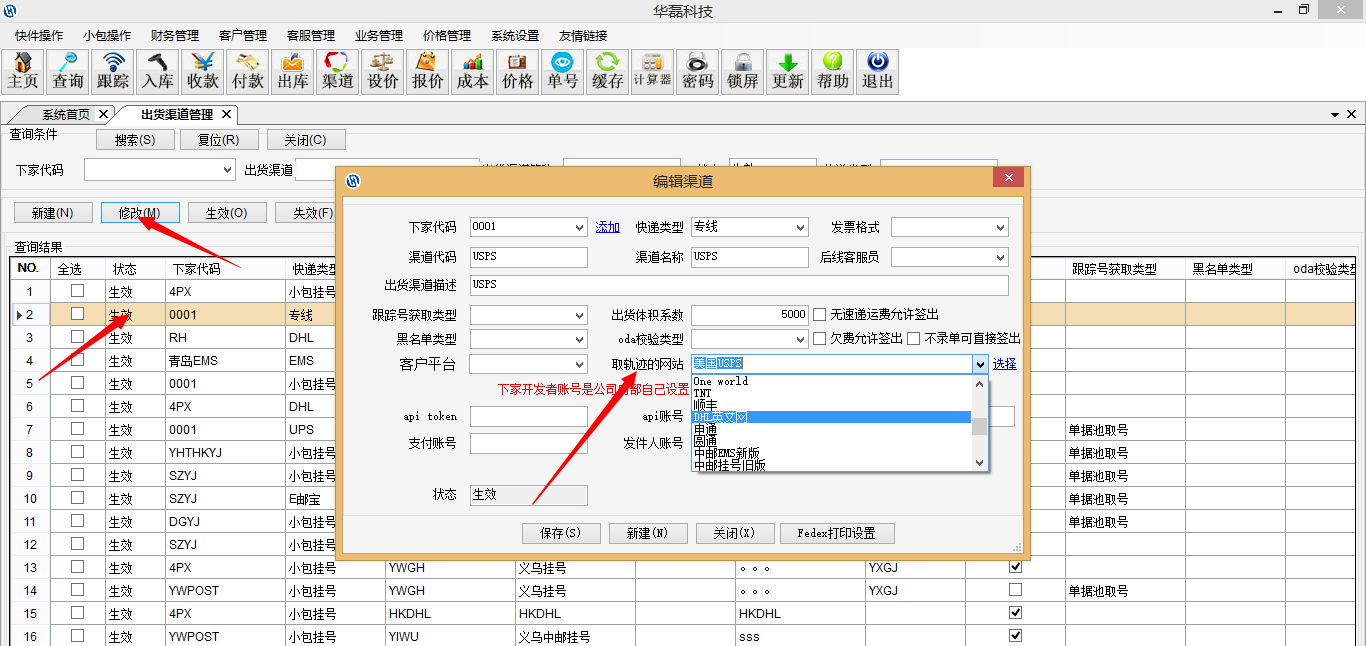Image resolution: width=1366 pixels, height=646 pixels.
Task: Click the 更新 update toolbar icon
Action: pos(788,72)
